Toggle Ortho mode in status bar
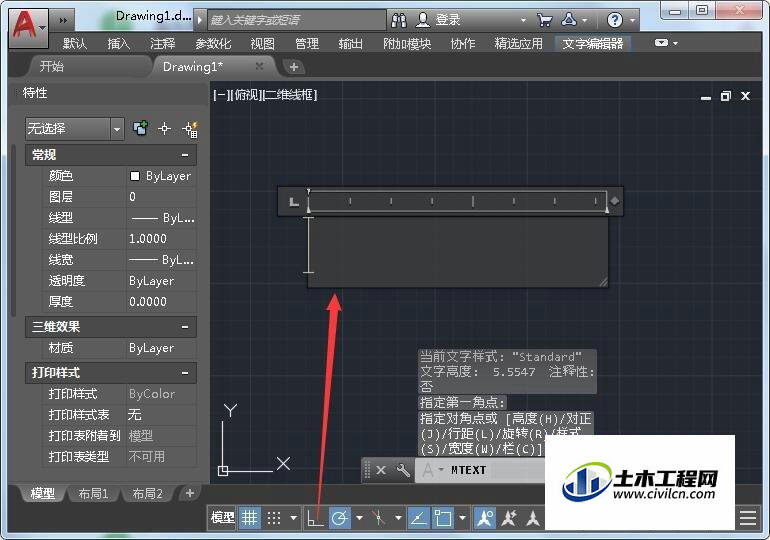The height and width of the screenshot is (540, 770). click(x=315, y=518)
